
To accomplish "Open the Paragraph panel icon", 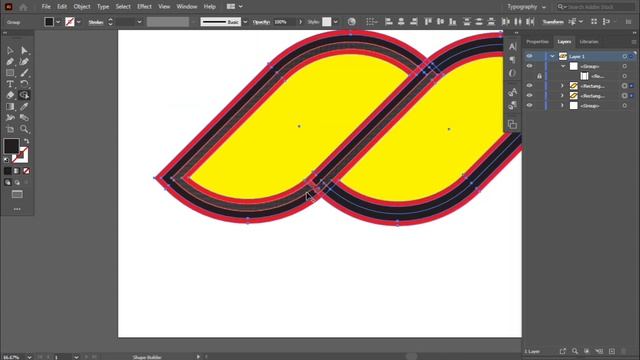I will [x=512, y=60].
